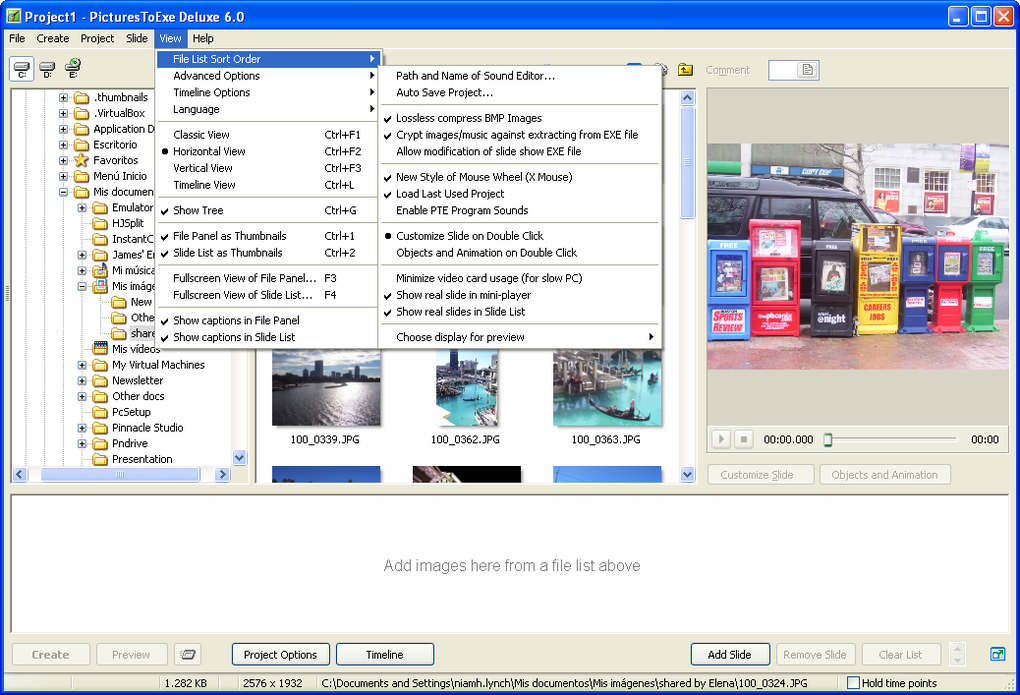Expand the .thumbnails folder node
1020x695 pixels.
click(x=64, y=98)
